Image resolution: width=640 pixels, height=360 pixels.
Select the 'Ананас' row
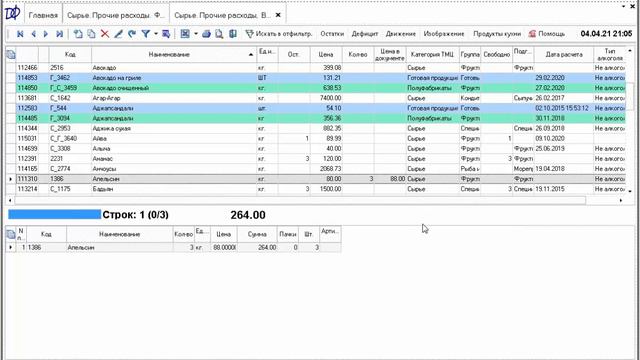click(320, 158)
